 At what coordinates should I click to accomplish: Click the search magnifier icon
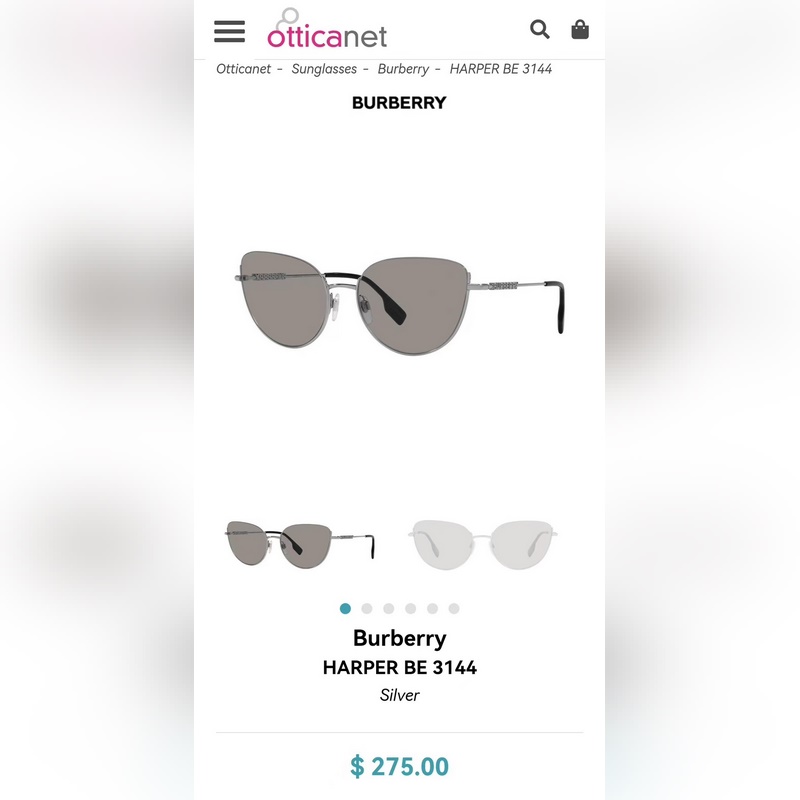coord(539,29)
